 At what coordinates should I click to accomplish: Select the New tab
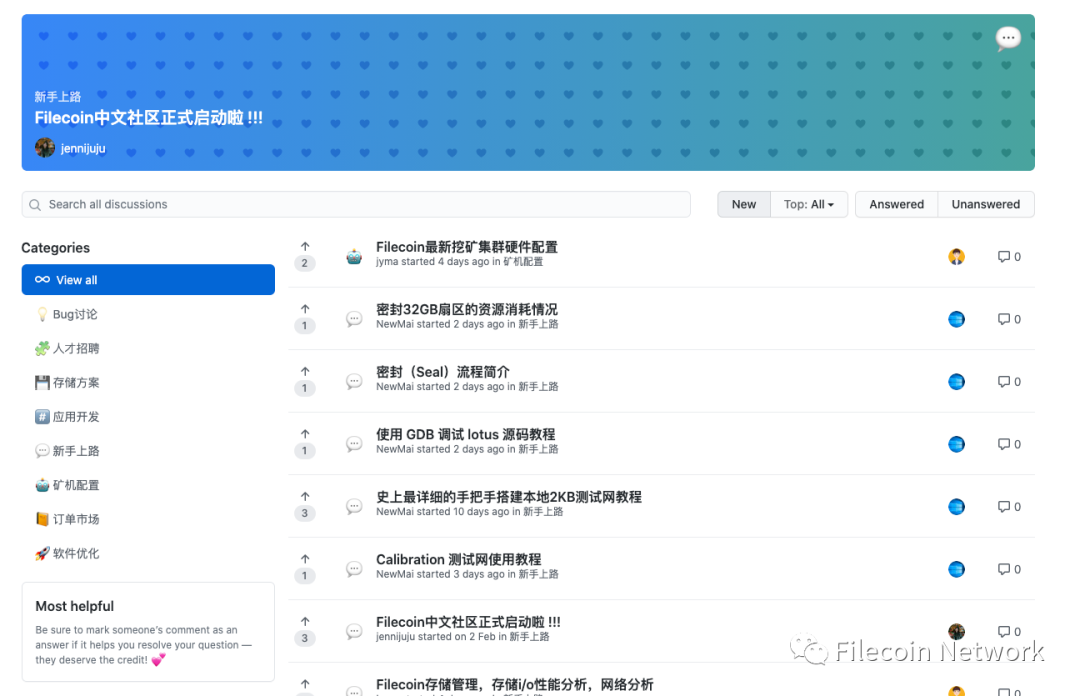[x=743, y=204]
